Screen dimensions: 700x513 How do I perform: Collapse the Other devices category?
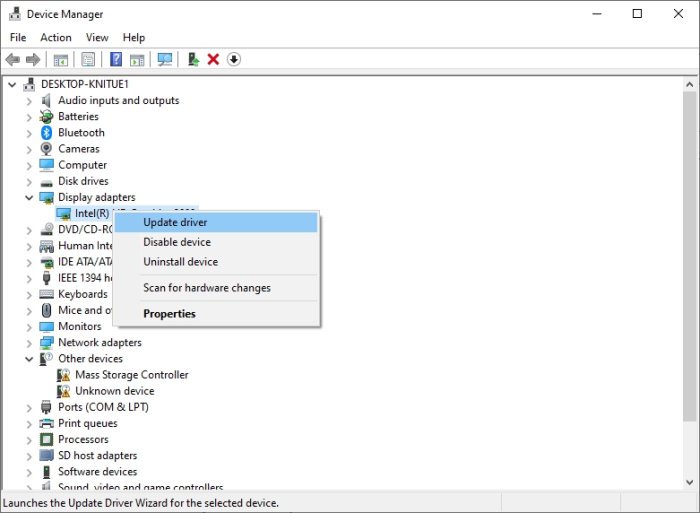click(29, 359)
